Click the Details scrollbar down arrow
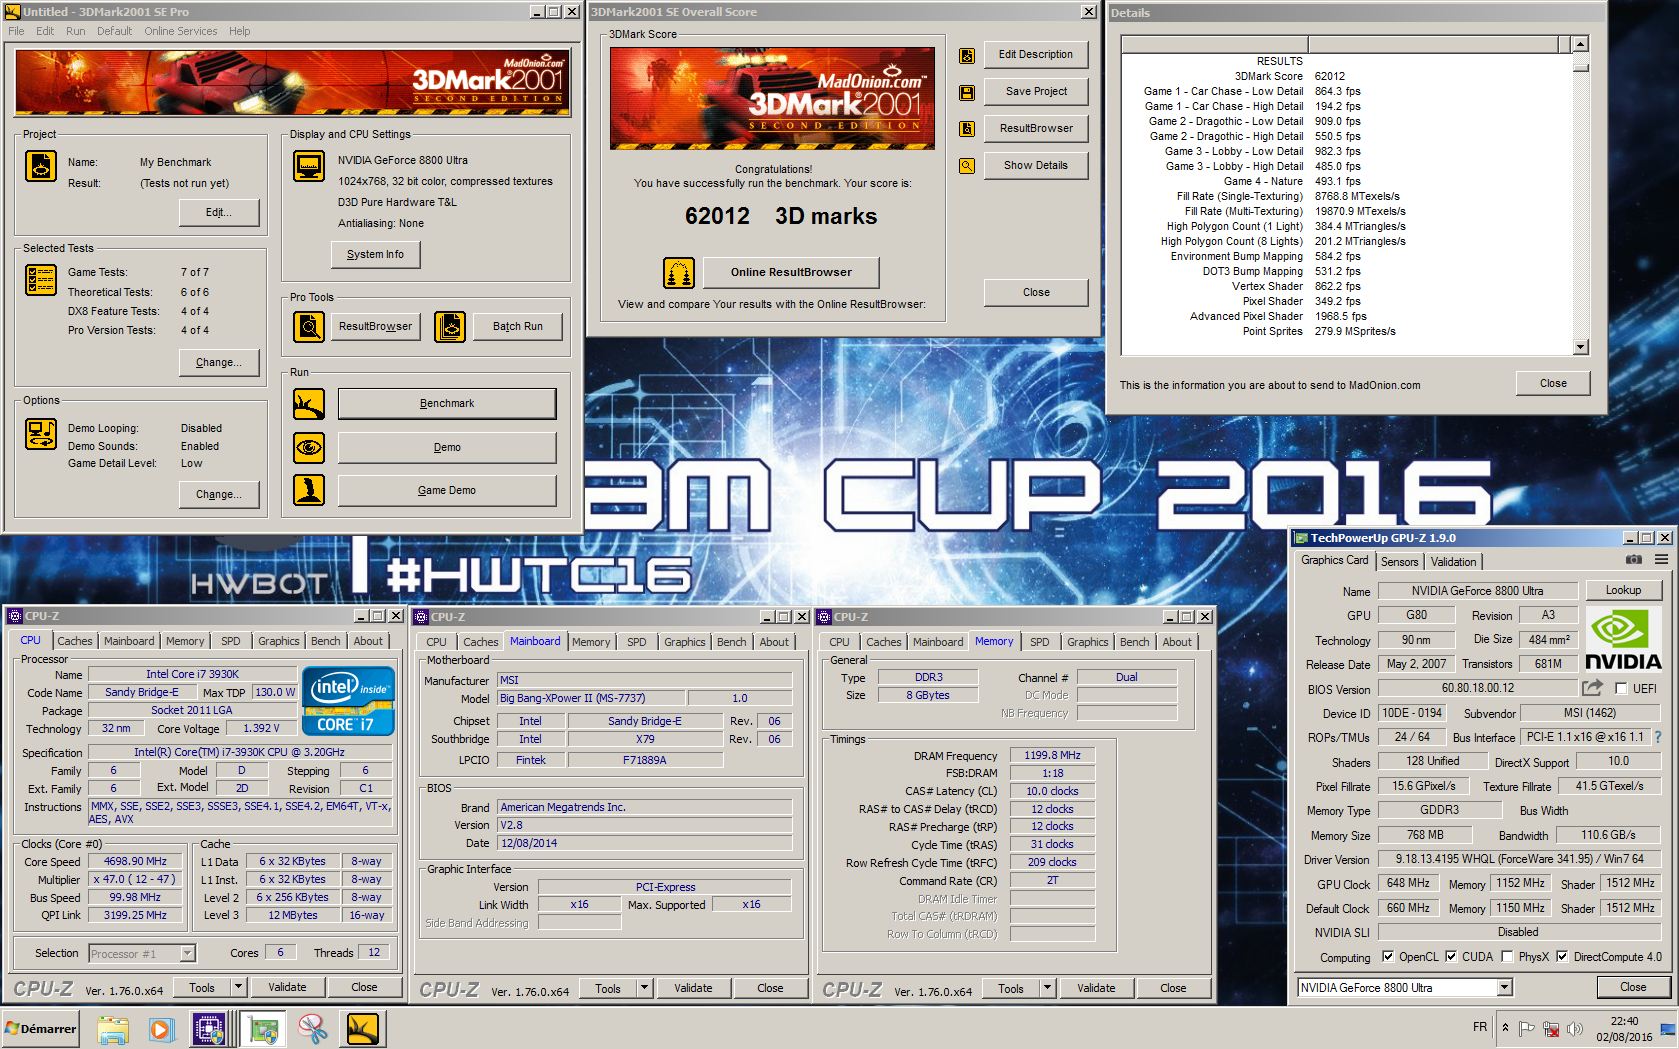The height and width of the screenshot is (1049, 1679). pos(1580,347)
